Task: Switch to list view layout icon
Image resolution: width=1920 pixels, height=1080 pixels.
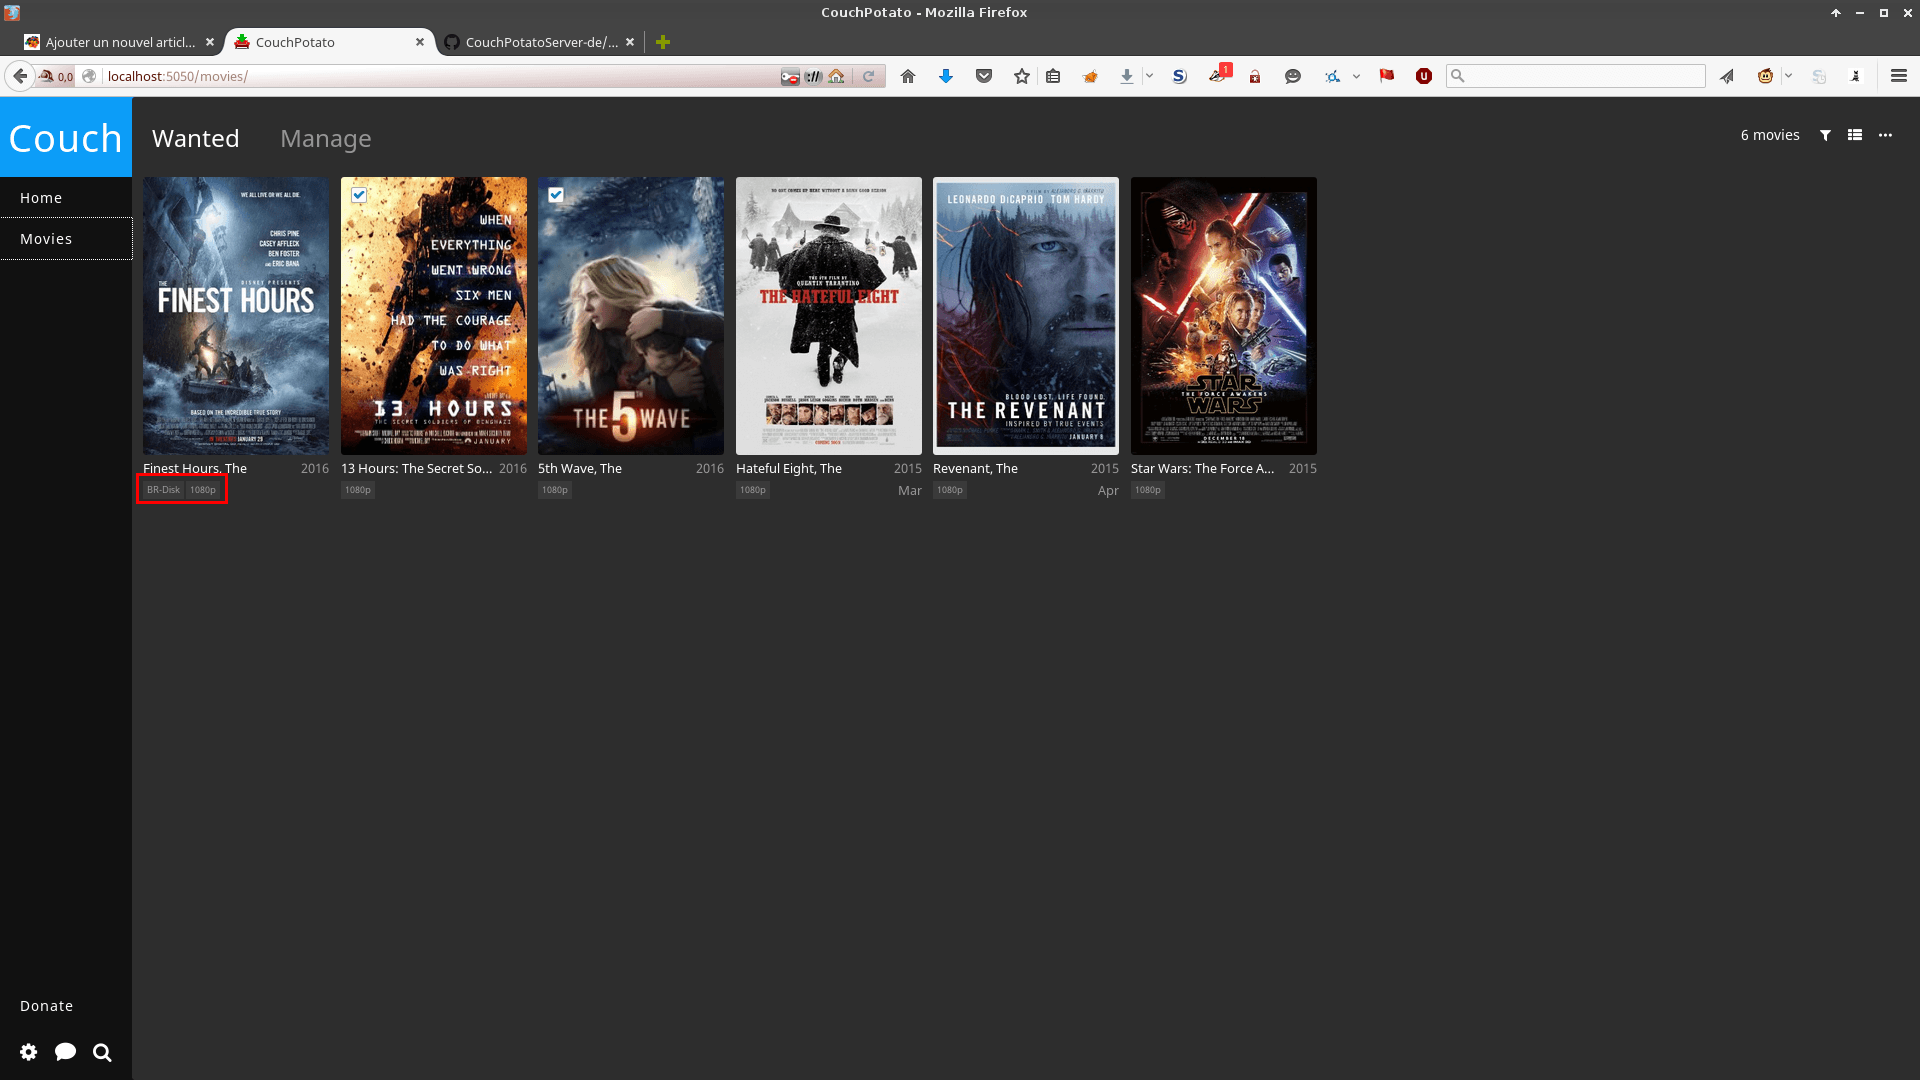Action: [1855, 135]
